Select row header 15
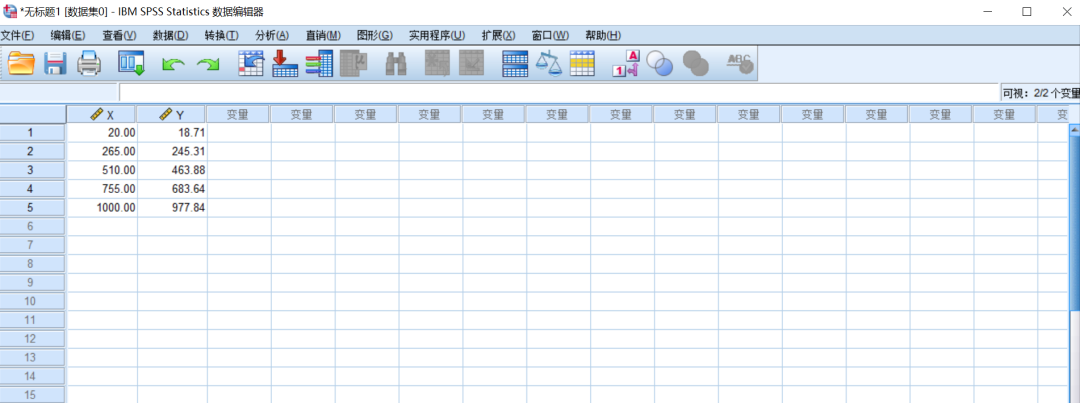The width and height of the screenshot is (1080, 403). [x=33, y=395]
